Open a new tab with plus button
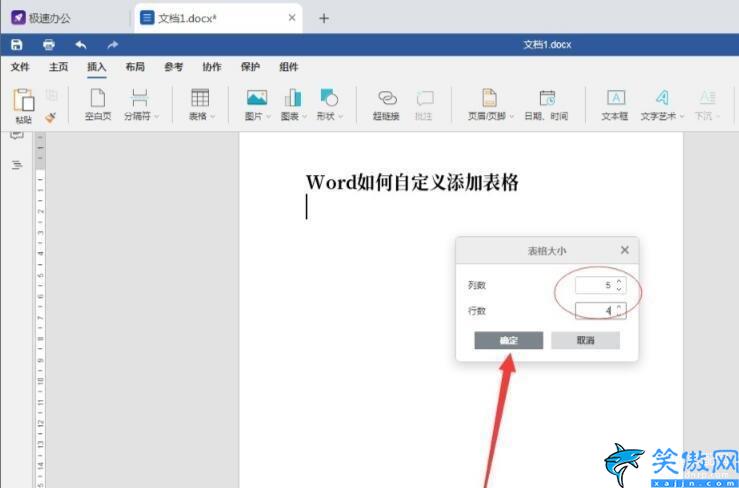The width and height of the screenshot is (739, 488). pyautogui.click(x=324, y=18)
